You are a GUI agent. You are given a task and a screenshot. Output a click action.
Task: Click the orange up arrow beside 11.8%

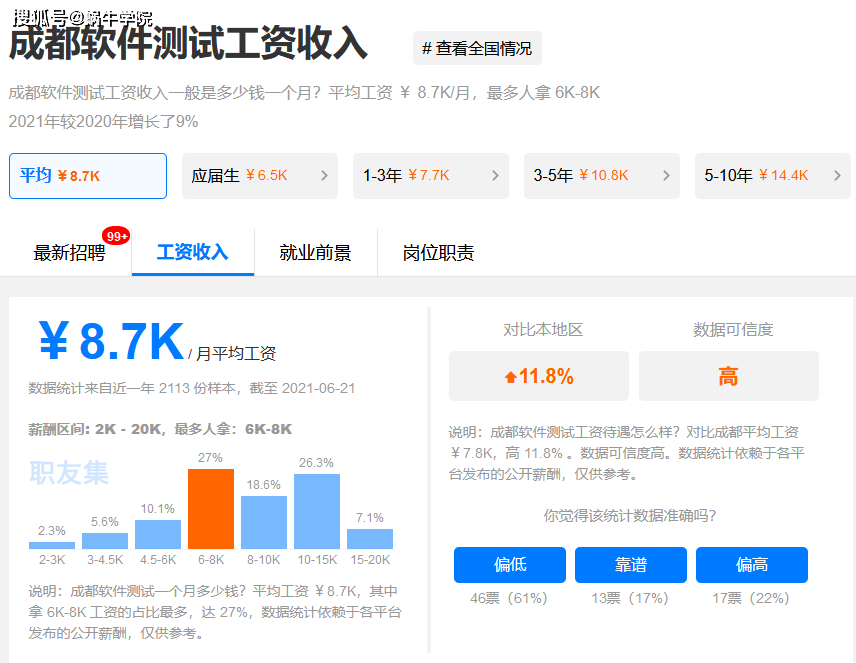click(x=510, y=377)
